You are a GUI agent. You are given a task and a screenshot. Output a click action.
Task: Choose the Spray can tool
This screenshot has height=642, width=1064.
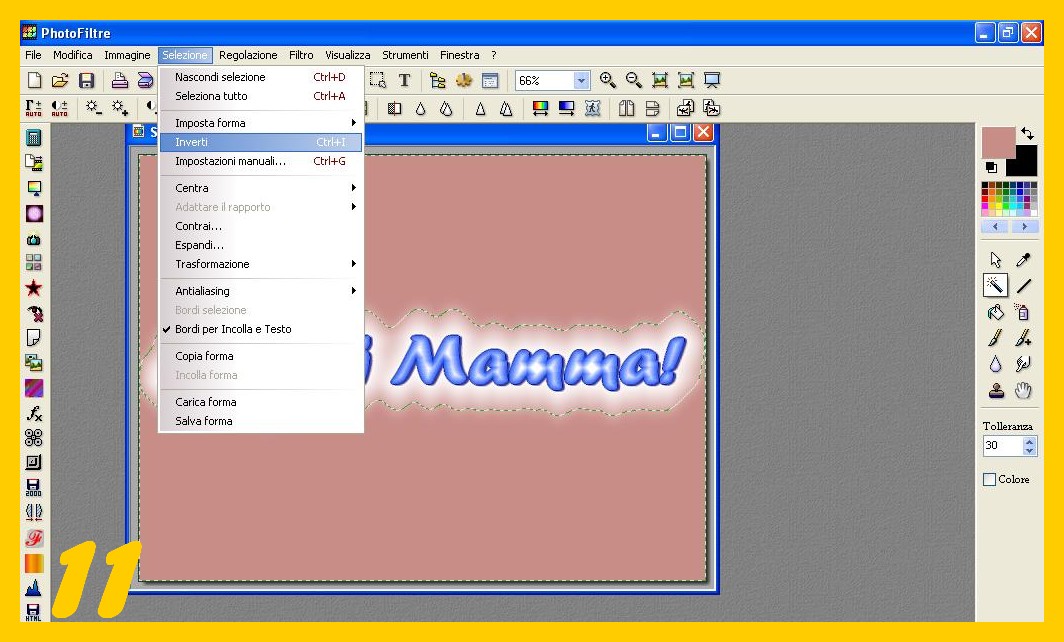pos(1023,312)
